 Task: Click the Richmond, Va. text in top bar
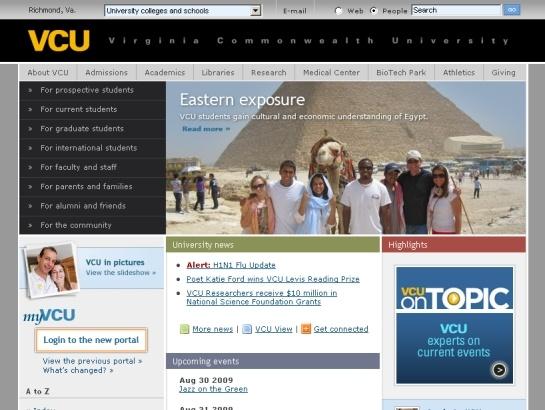52,10
